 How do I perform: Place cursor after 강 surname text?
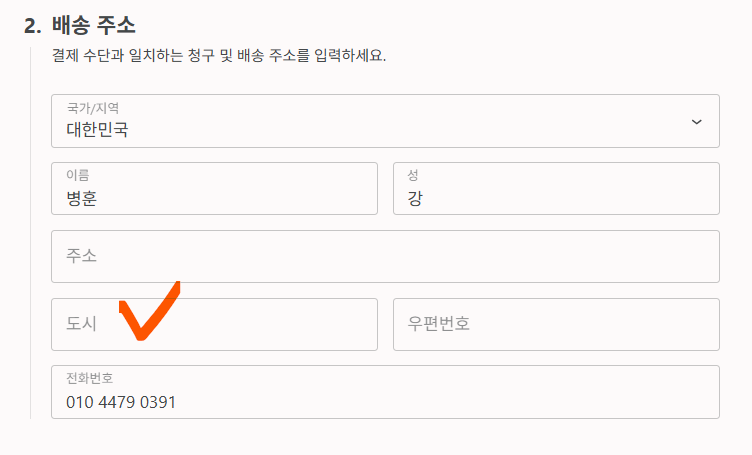[x=424, y=198]
